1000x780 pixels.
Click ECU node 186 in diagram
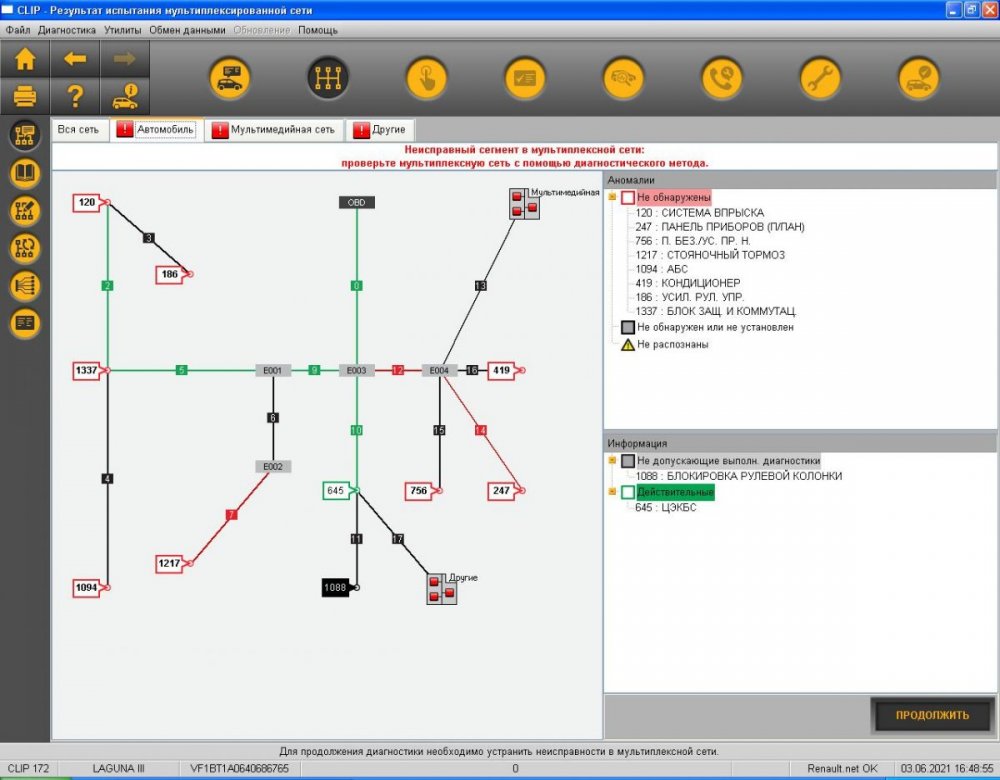tap(170, 274)
